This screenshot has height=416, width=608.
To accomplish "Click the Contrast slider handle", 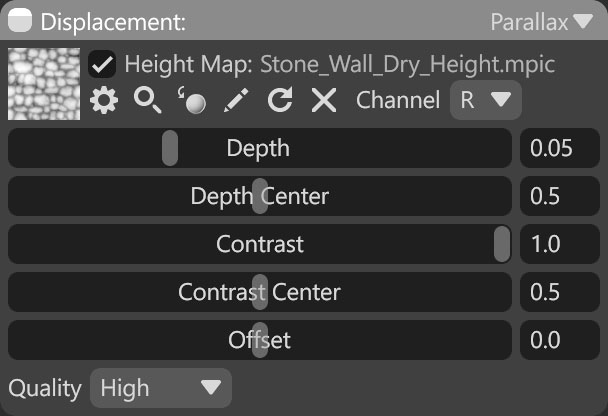I will click(x=502, y=244).
